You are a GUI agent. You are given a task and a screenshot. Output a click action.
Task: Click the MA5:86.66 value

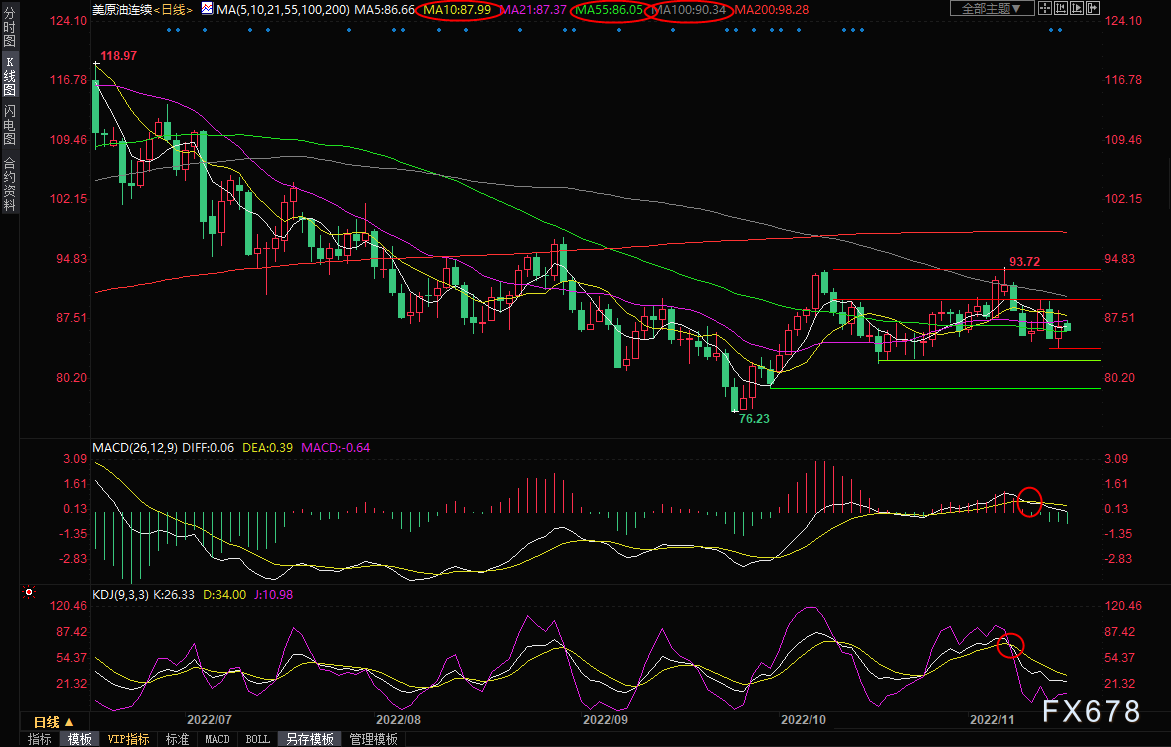[x=385, y=10]
